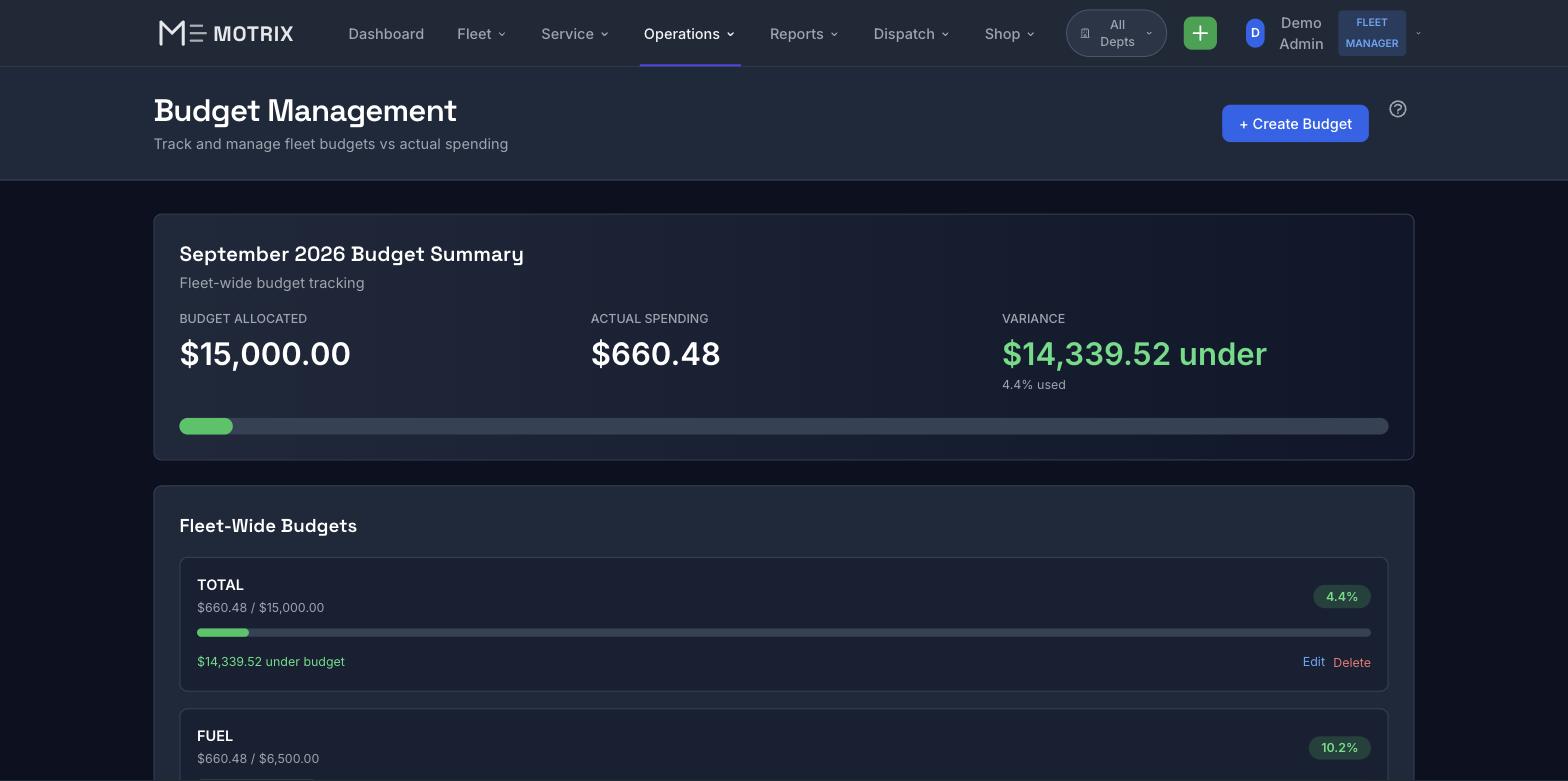Expand the Fleet menu

(481, 33)
